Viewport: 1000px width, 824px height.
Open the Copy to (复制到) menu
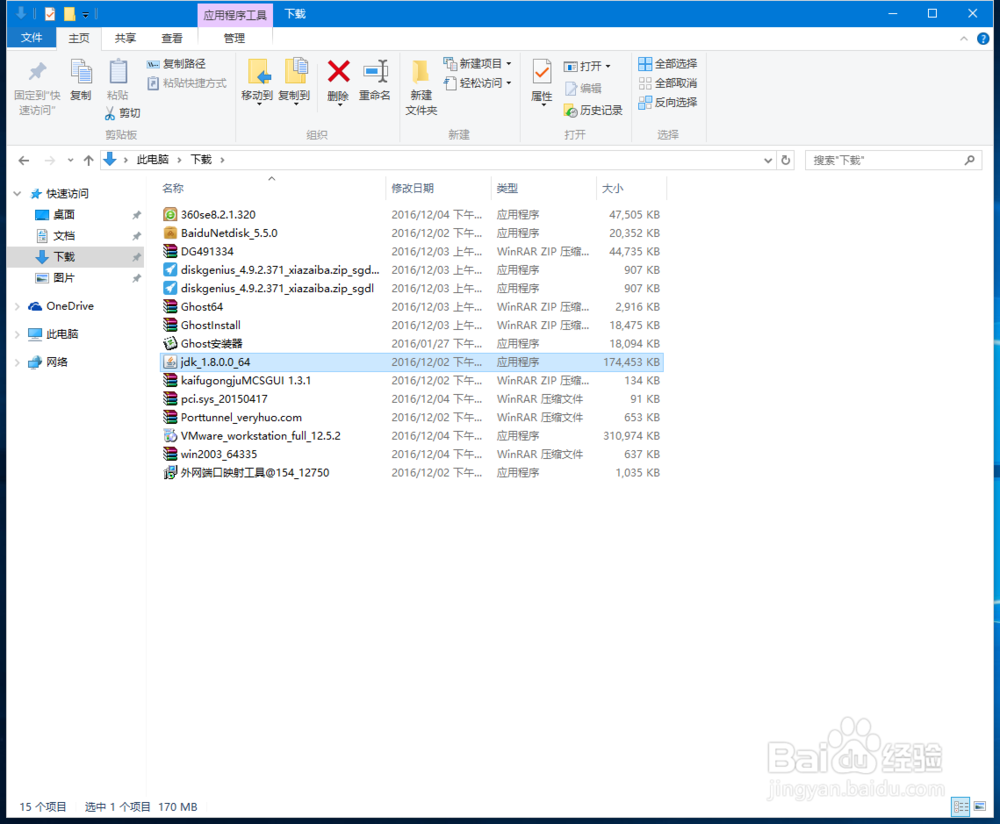295,81
